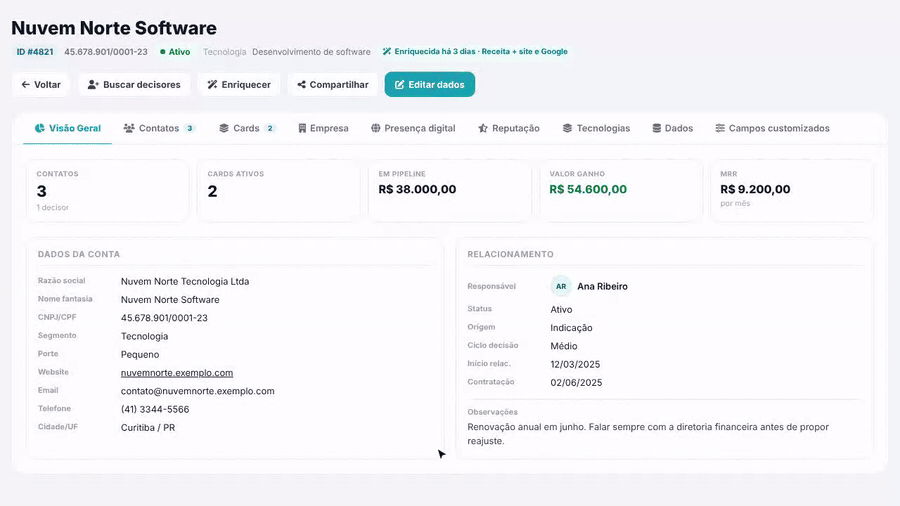Click the globe icon of Presença digital

375,128
